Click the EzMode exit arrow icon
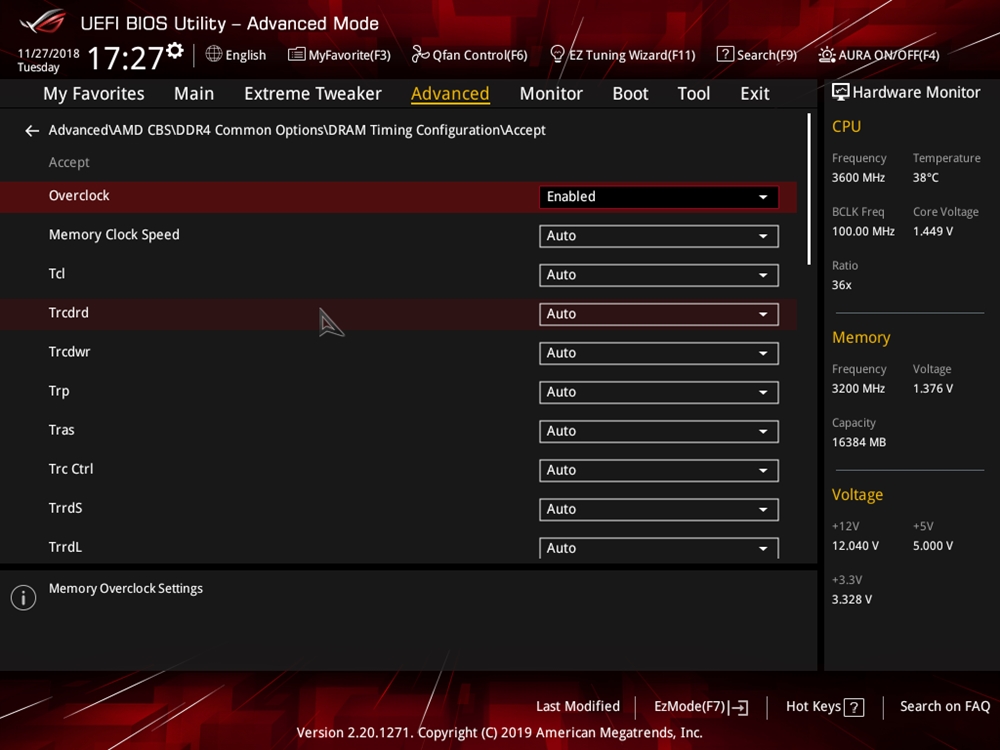The width and height of the screenshot is (1000, 750). (x=739, y=707)
